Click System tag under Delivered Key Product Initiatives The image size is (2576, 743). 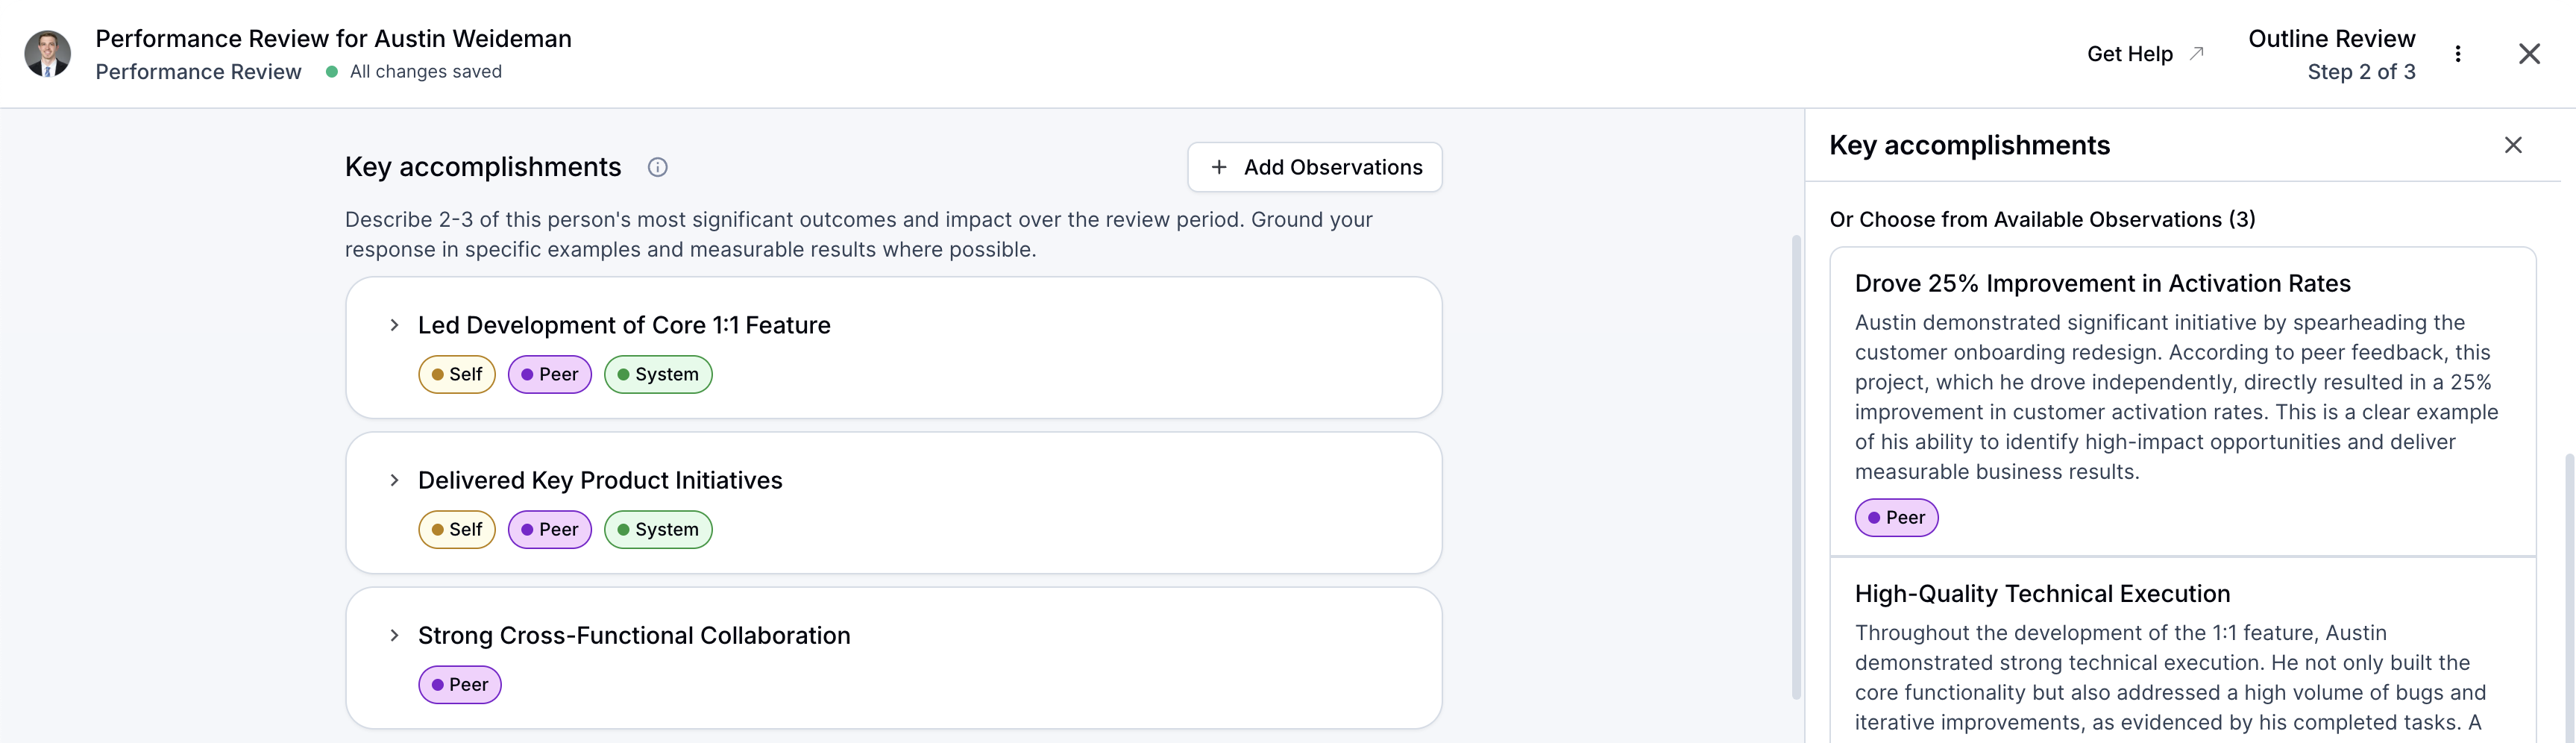point(658,529)
